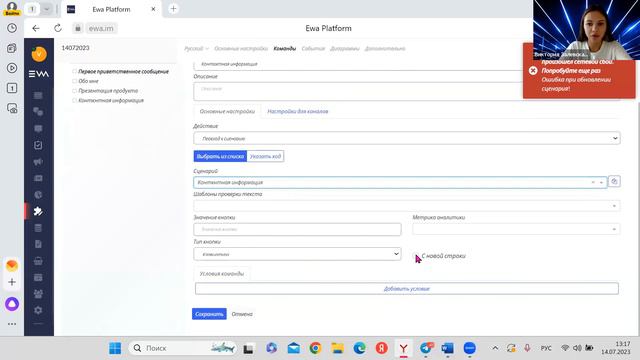Open the megaphone broadcasts icon in the sidebar
640x360 pixels.
[x=38, y=162]
